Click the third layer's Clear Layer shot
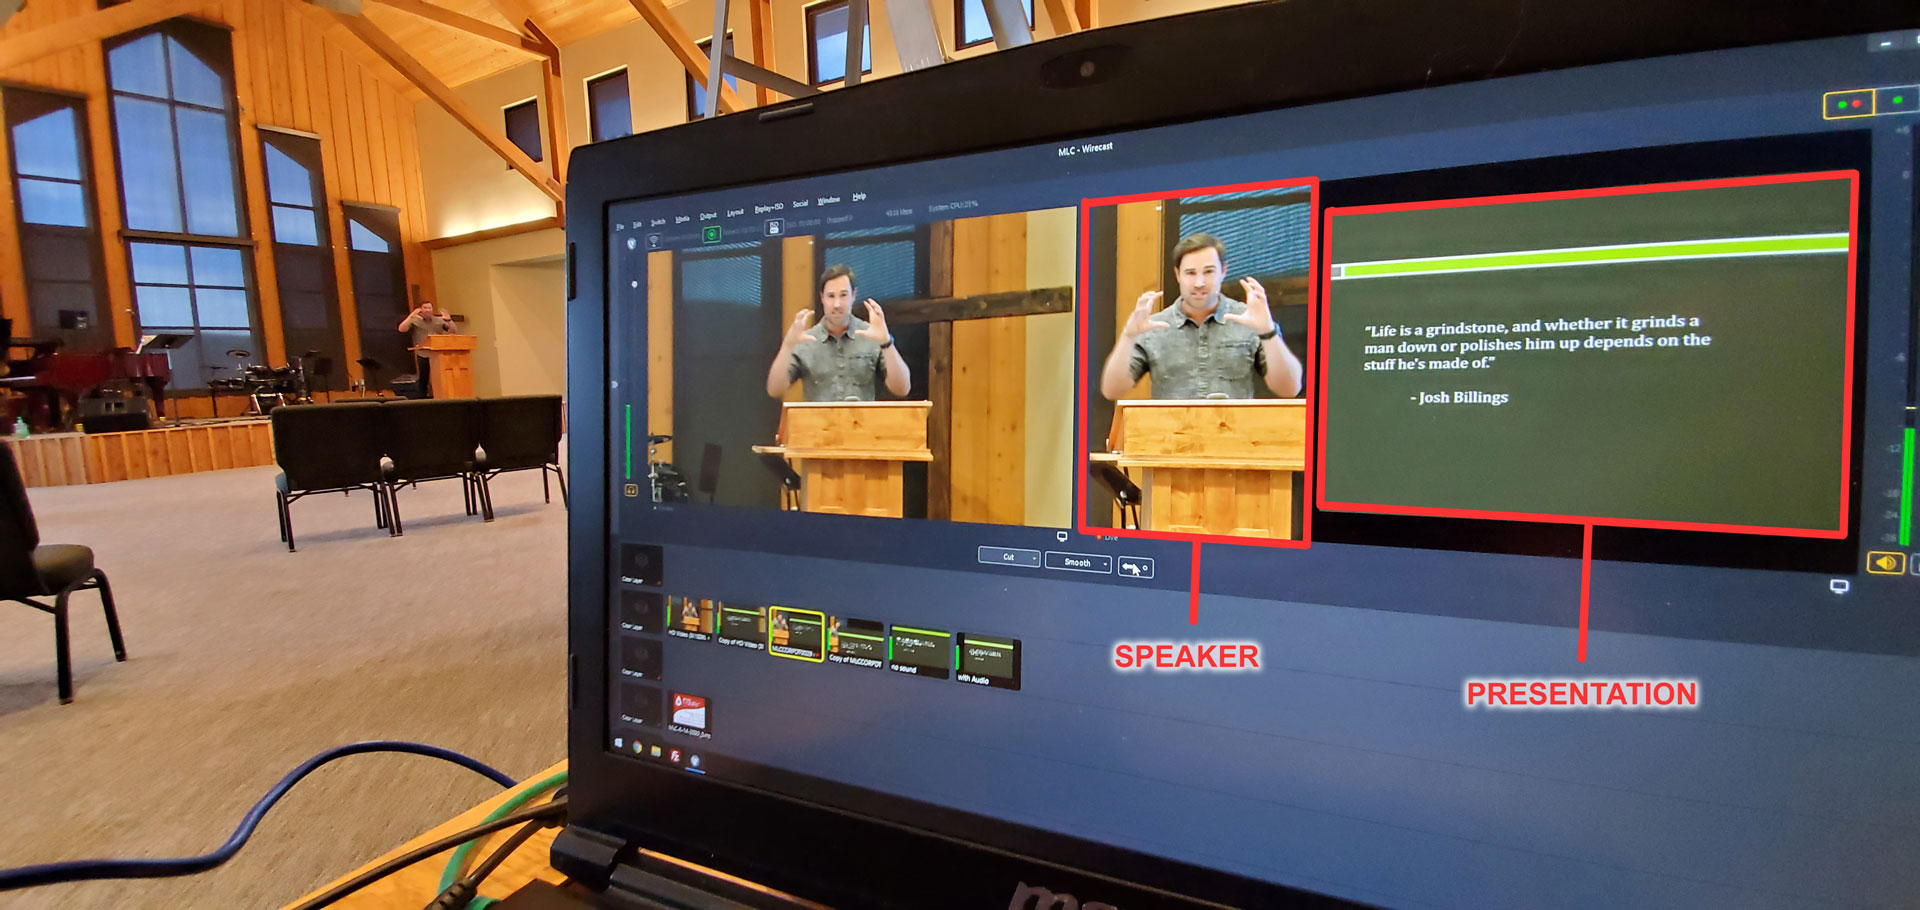 [641, 658]
